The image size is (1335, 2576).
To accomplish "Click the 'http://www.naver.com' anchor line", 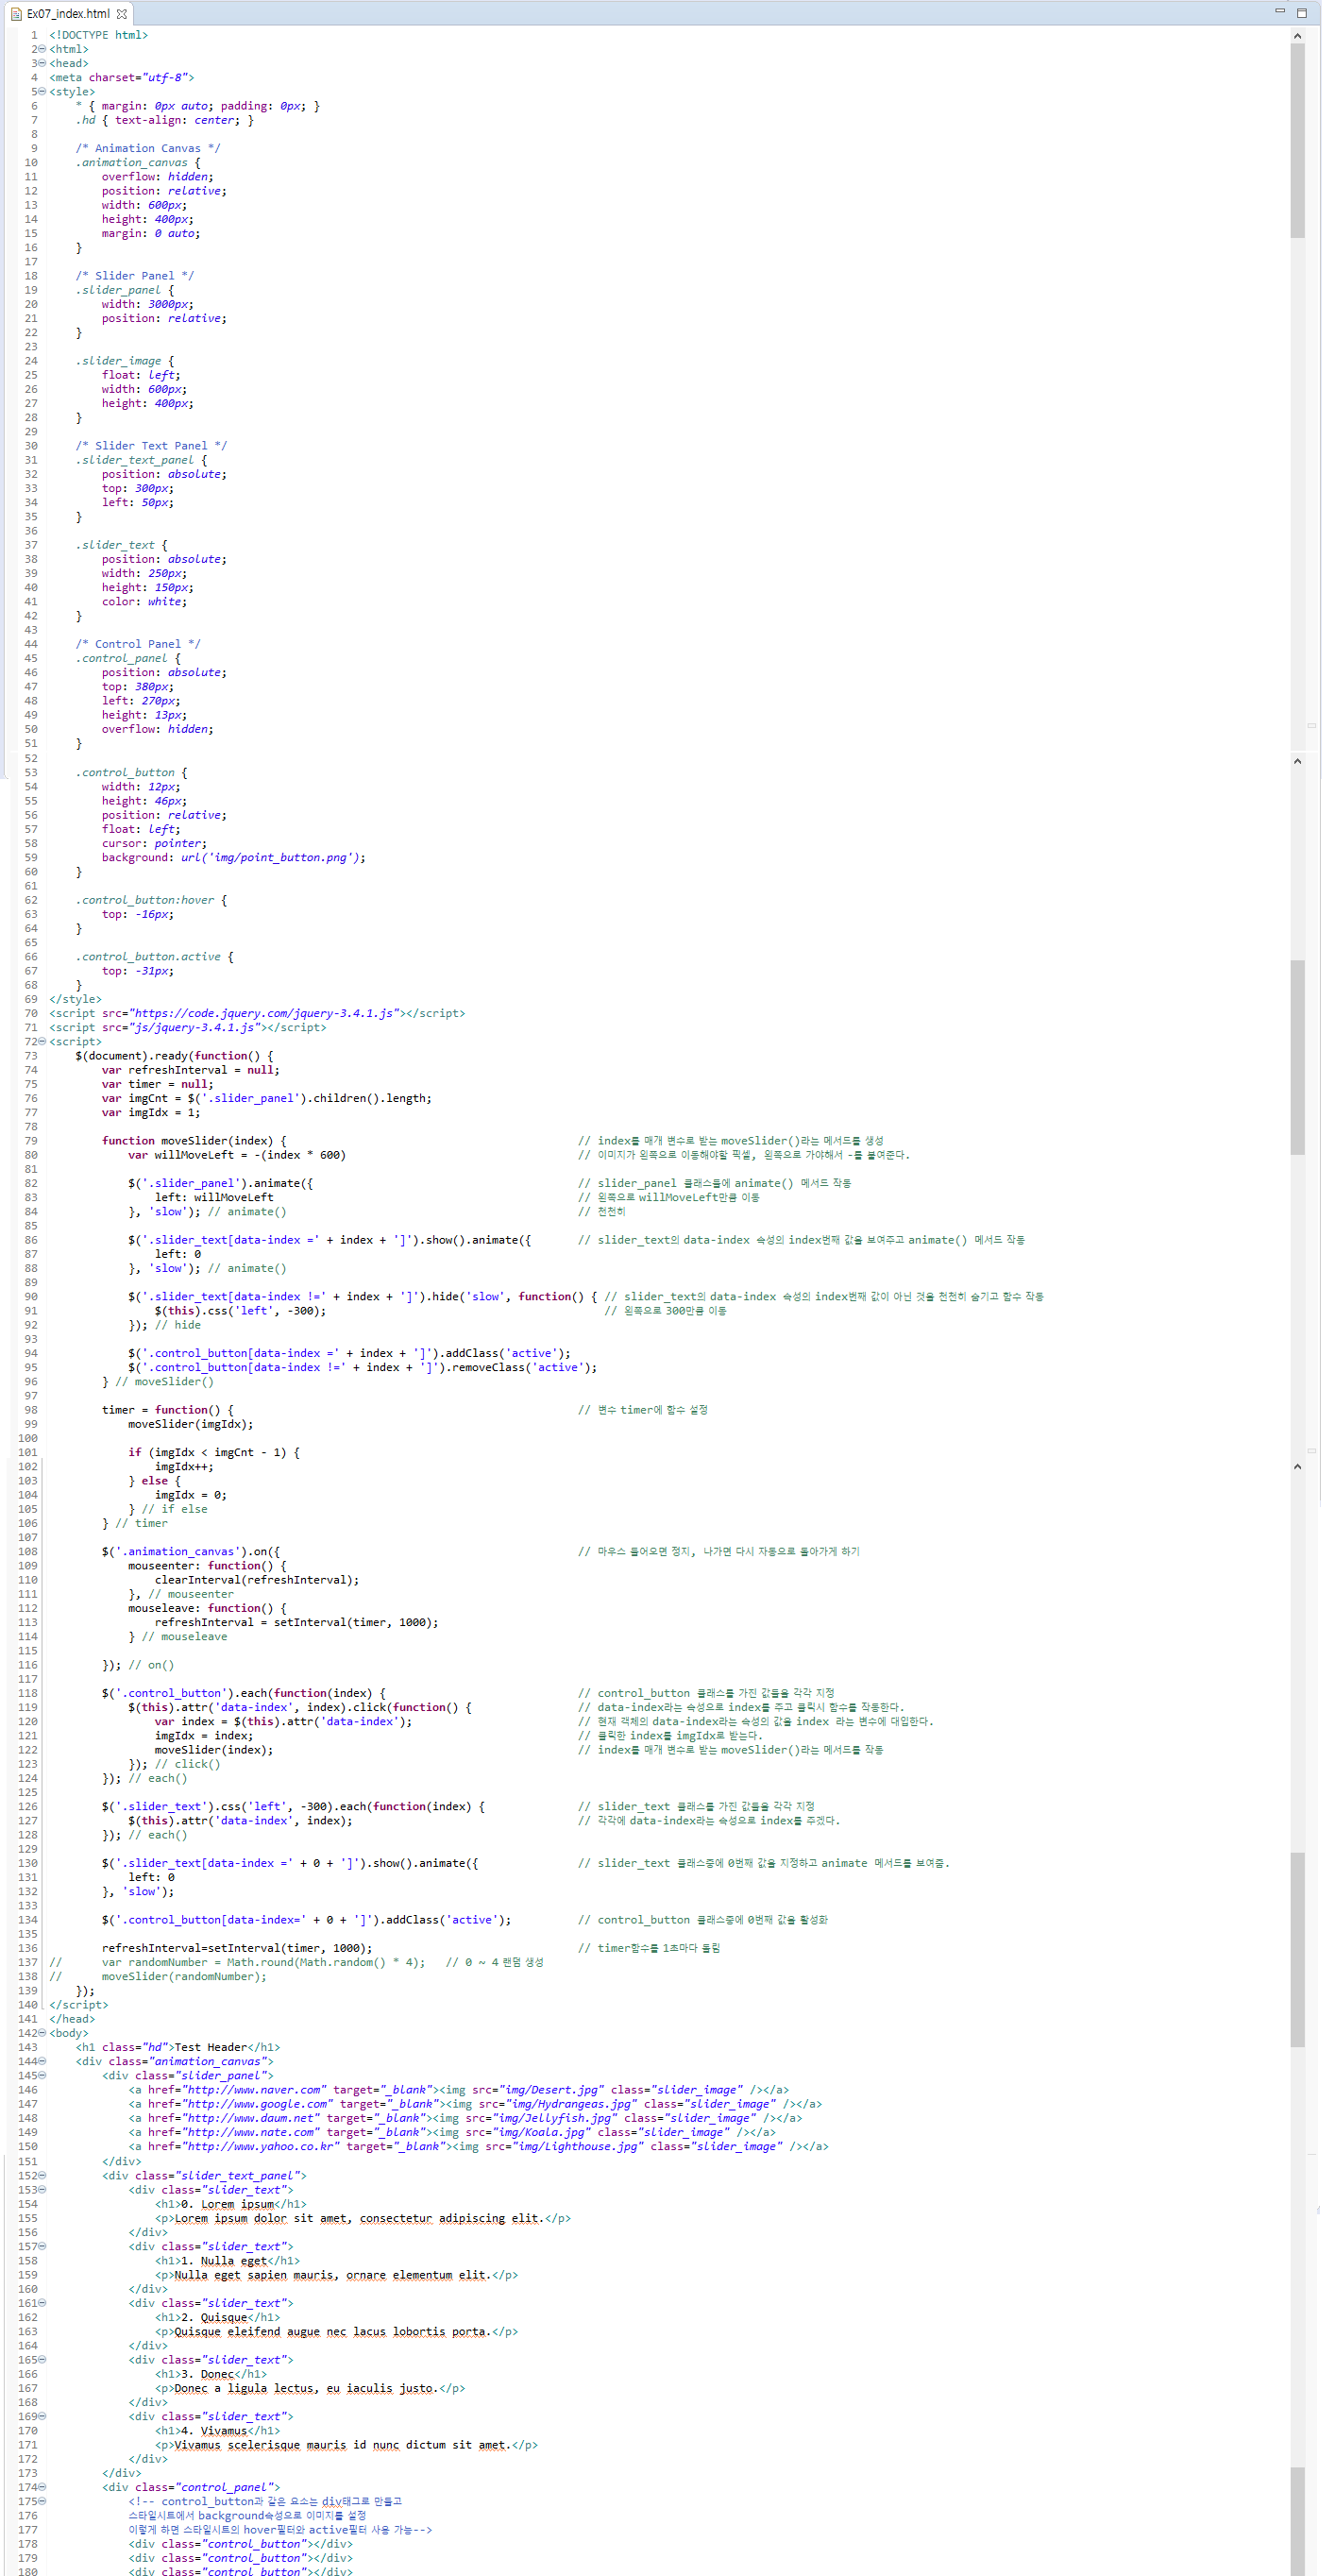I will [458, 2090].
